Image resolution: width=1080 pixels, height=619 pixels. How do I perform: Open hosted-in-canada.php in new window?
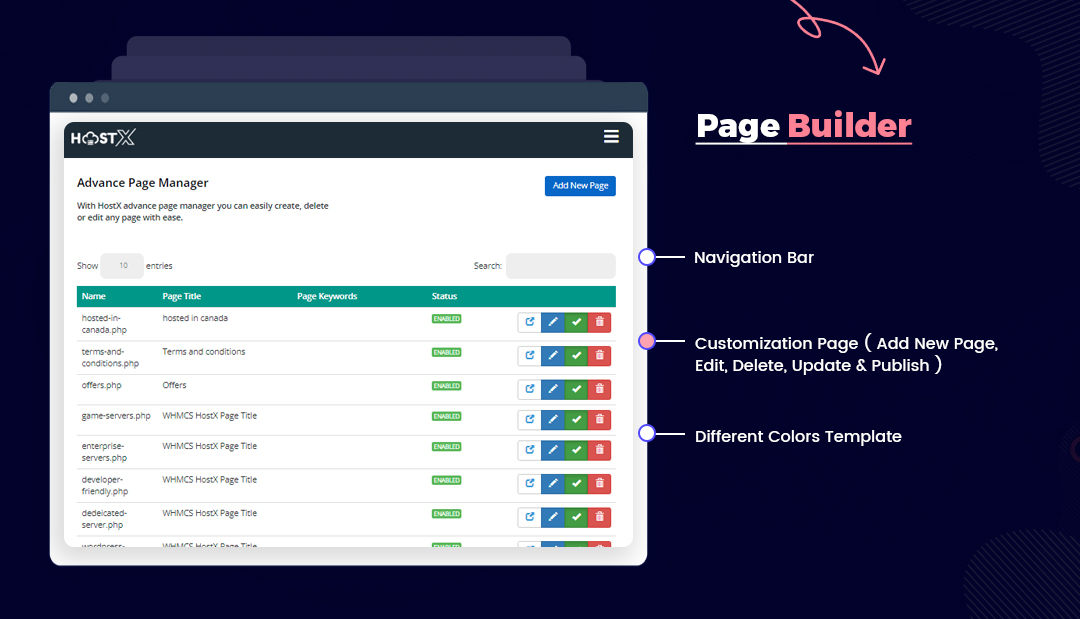tap(529, 322)
